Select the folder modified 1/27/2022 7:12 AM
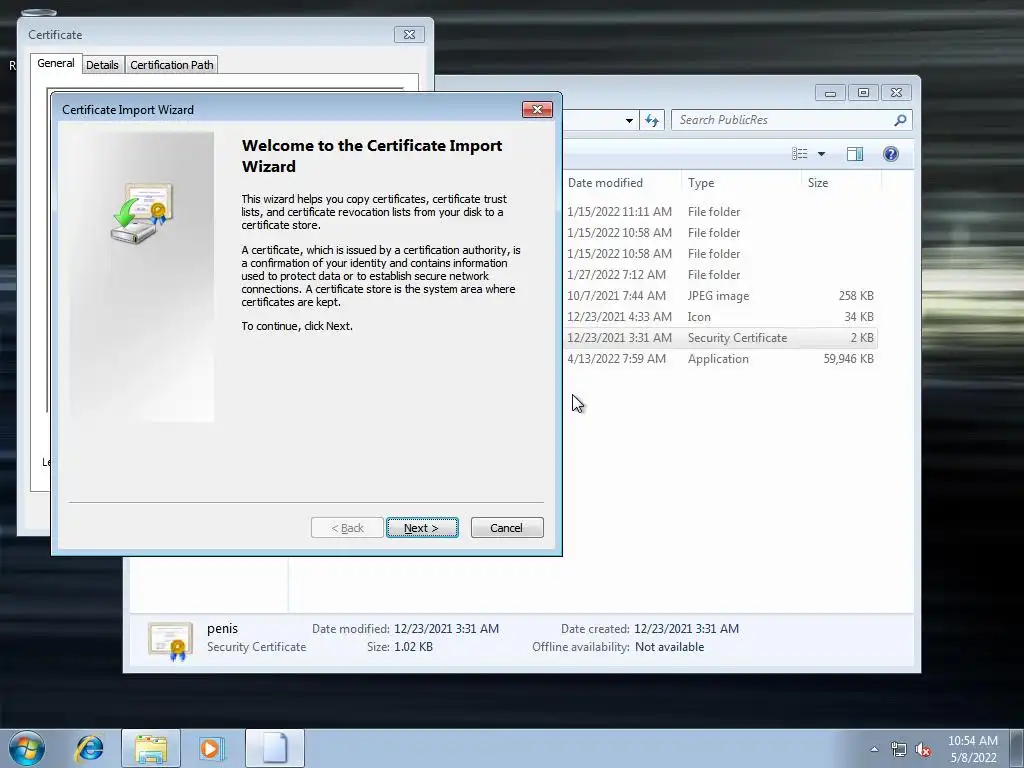 click(720, 275)
